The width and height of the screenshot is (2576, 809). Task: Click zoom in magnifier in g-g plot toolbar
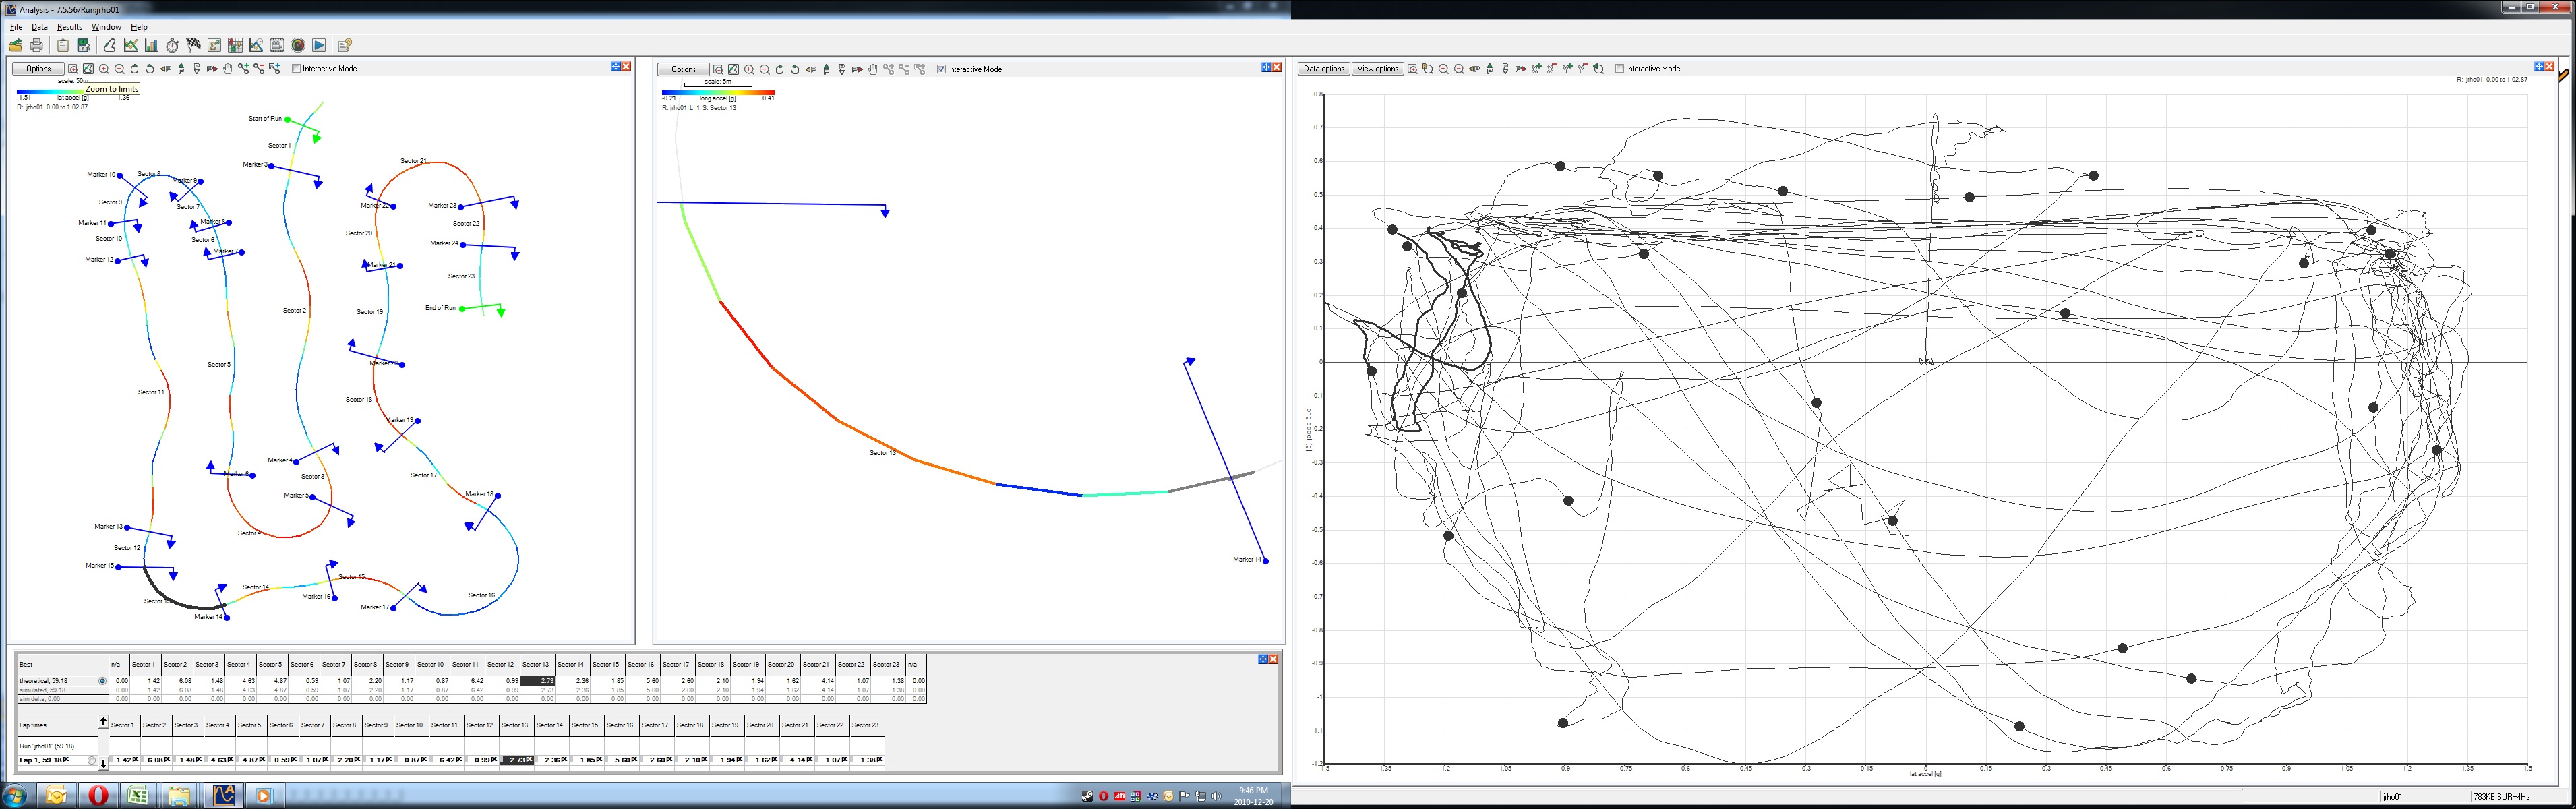tap(1443, 69)
